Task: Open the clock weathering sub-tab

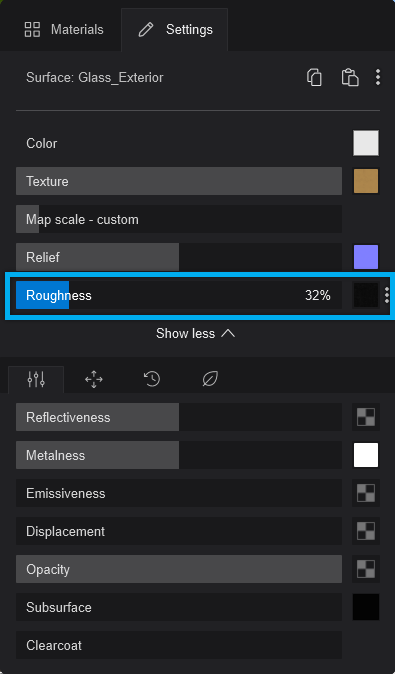Action: (x=152, y=379)
